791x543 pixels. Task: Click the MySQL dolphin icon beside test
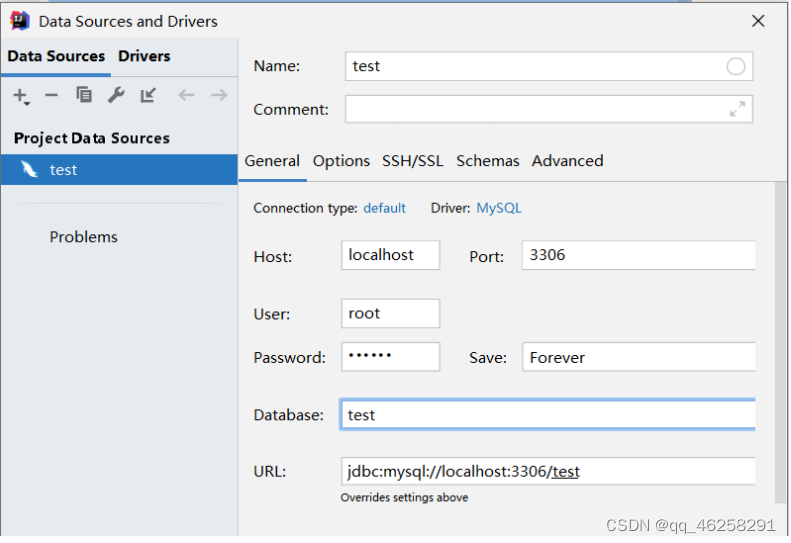pos(29,170)
